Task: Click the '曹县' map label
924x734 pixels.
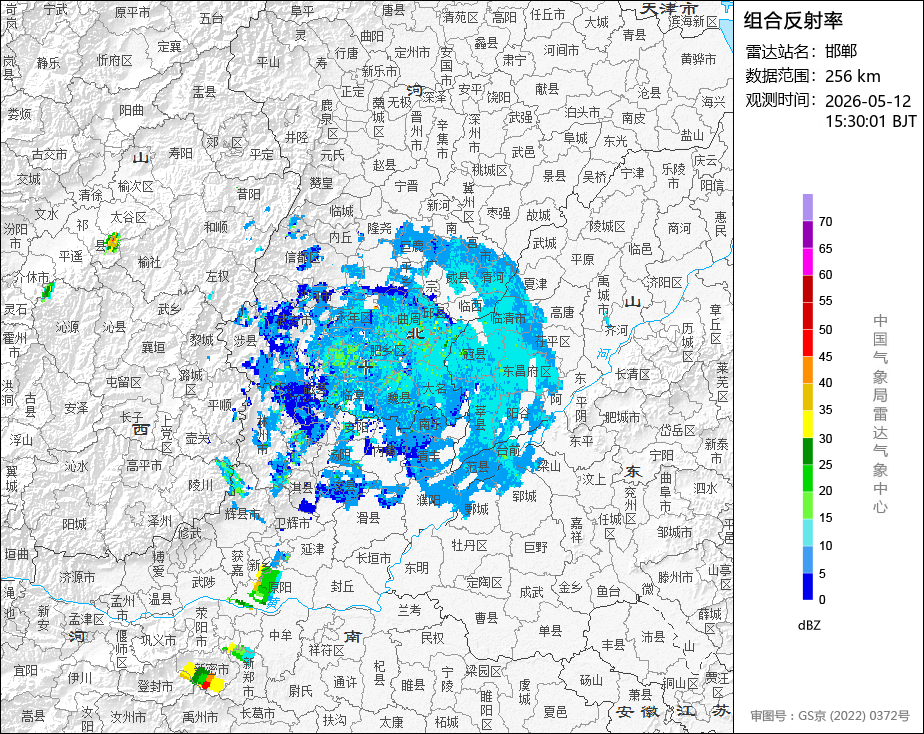Action: [487, 617]
